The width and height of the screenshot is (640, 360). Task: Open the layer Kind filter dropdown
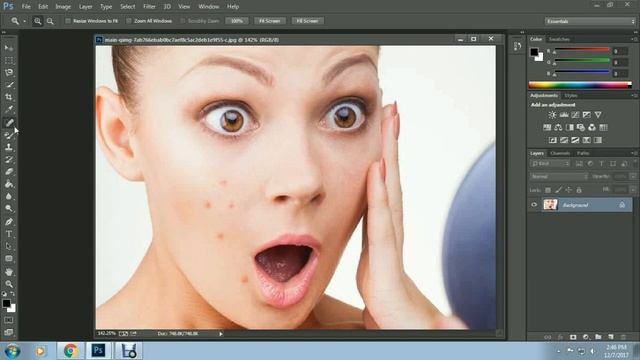coord(550,164)
